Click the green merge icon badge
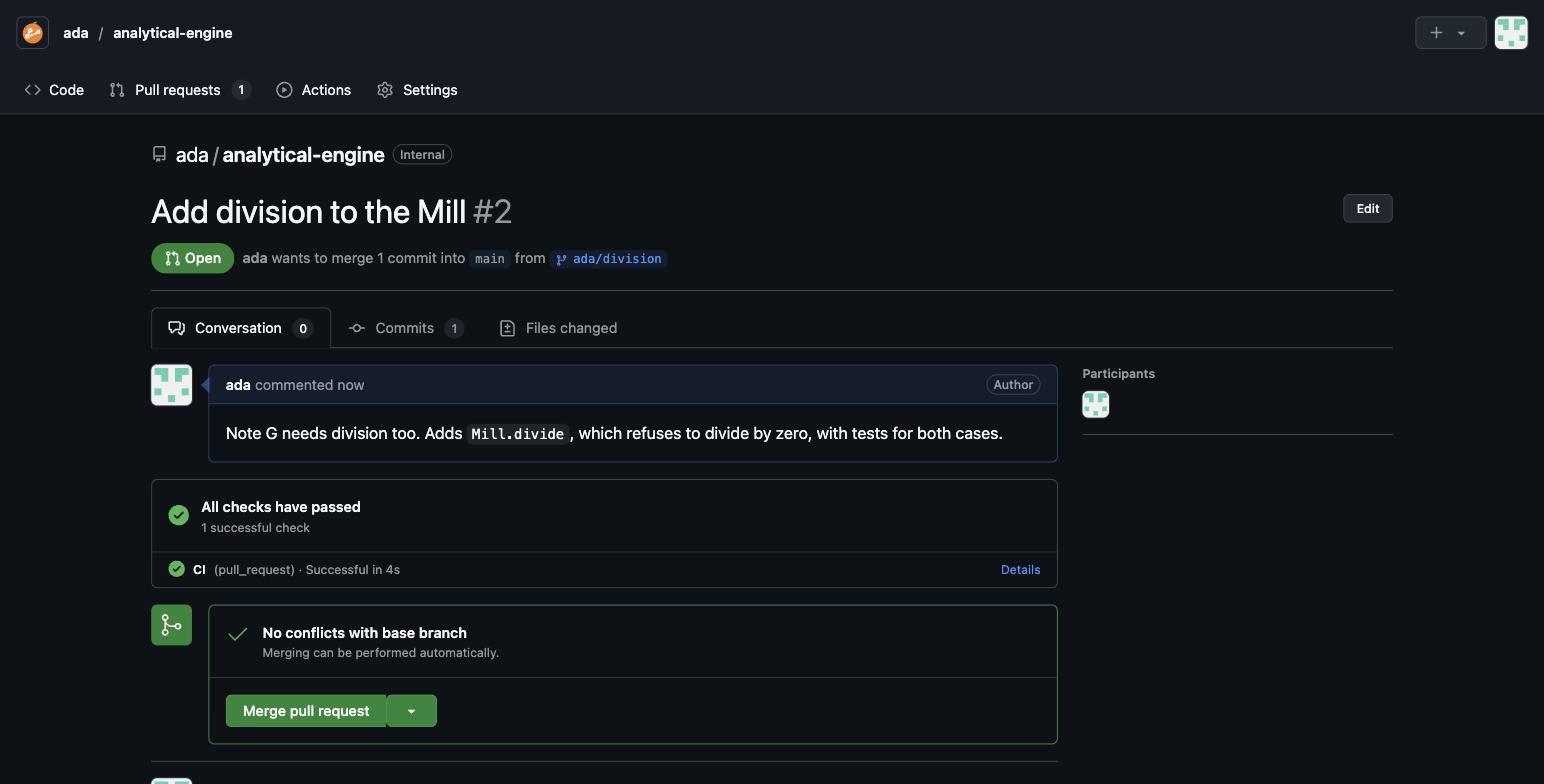This screenshot has height=784, width=1544. click(x=171, y=625)
